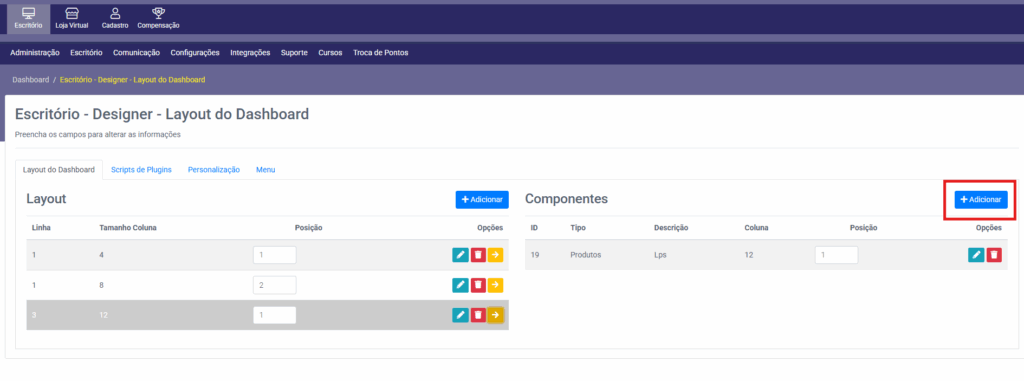
Task: Edit layout row with column size 12
Action: pyautogui.click(x=460, y=315)
